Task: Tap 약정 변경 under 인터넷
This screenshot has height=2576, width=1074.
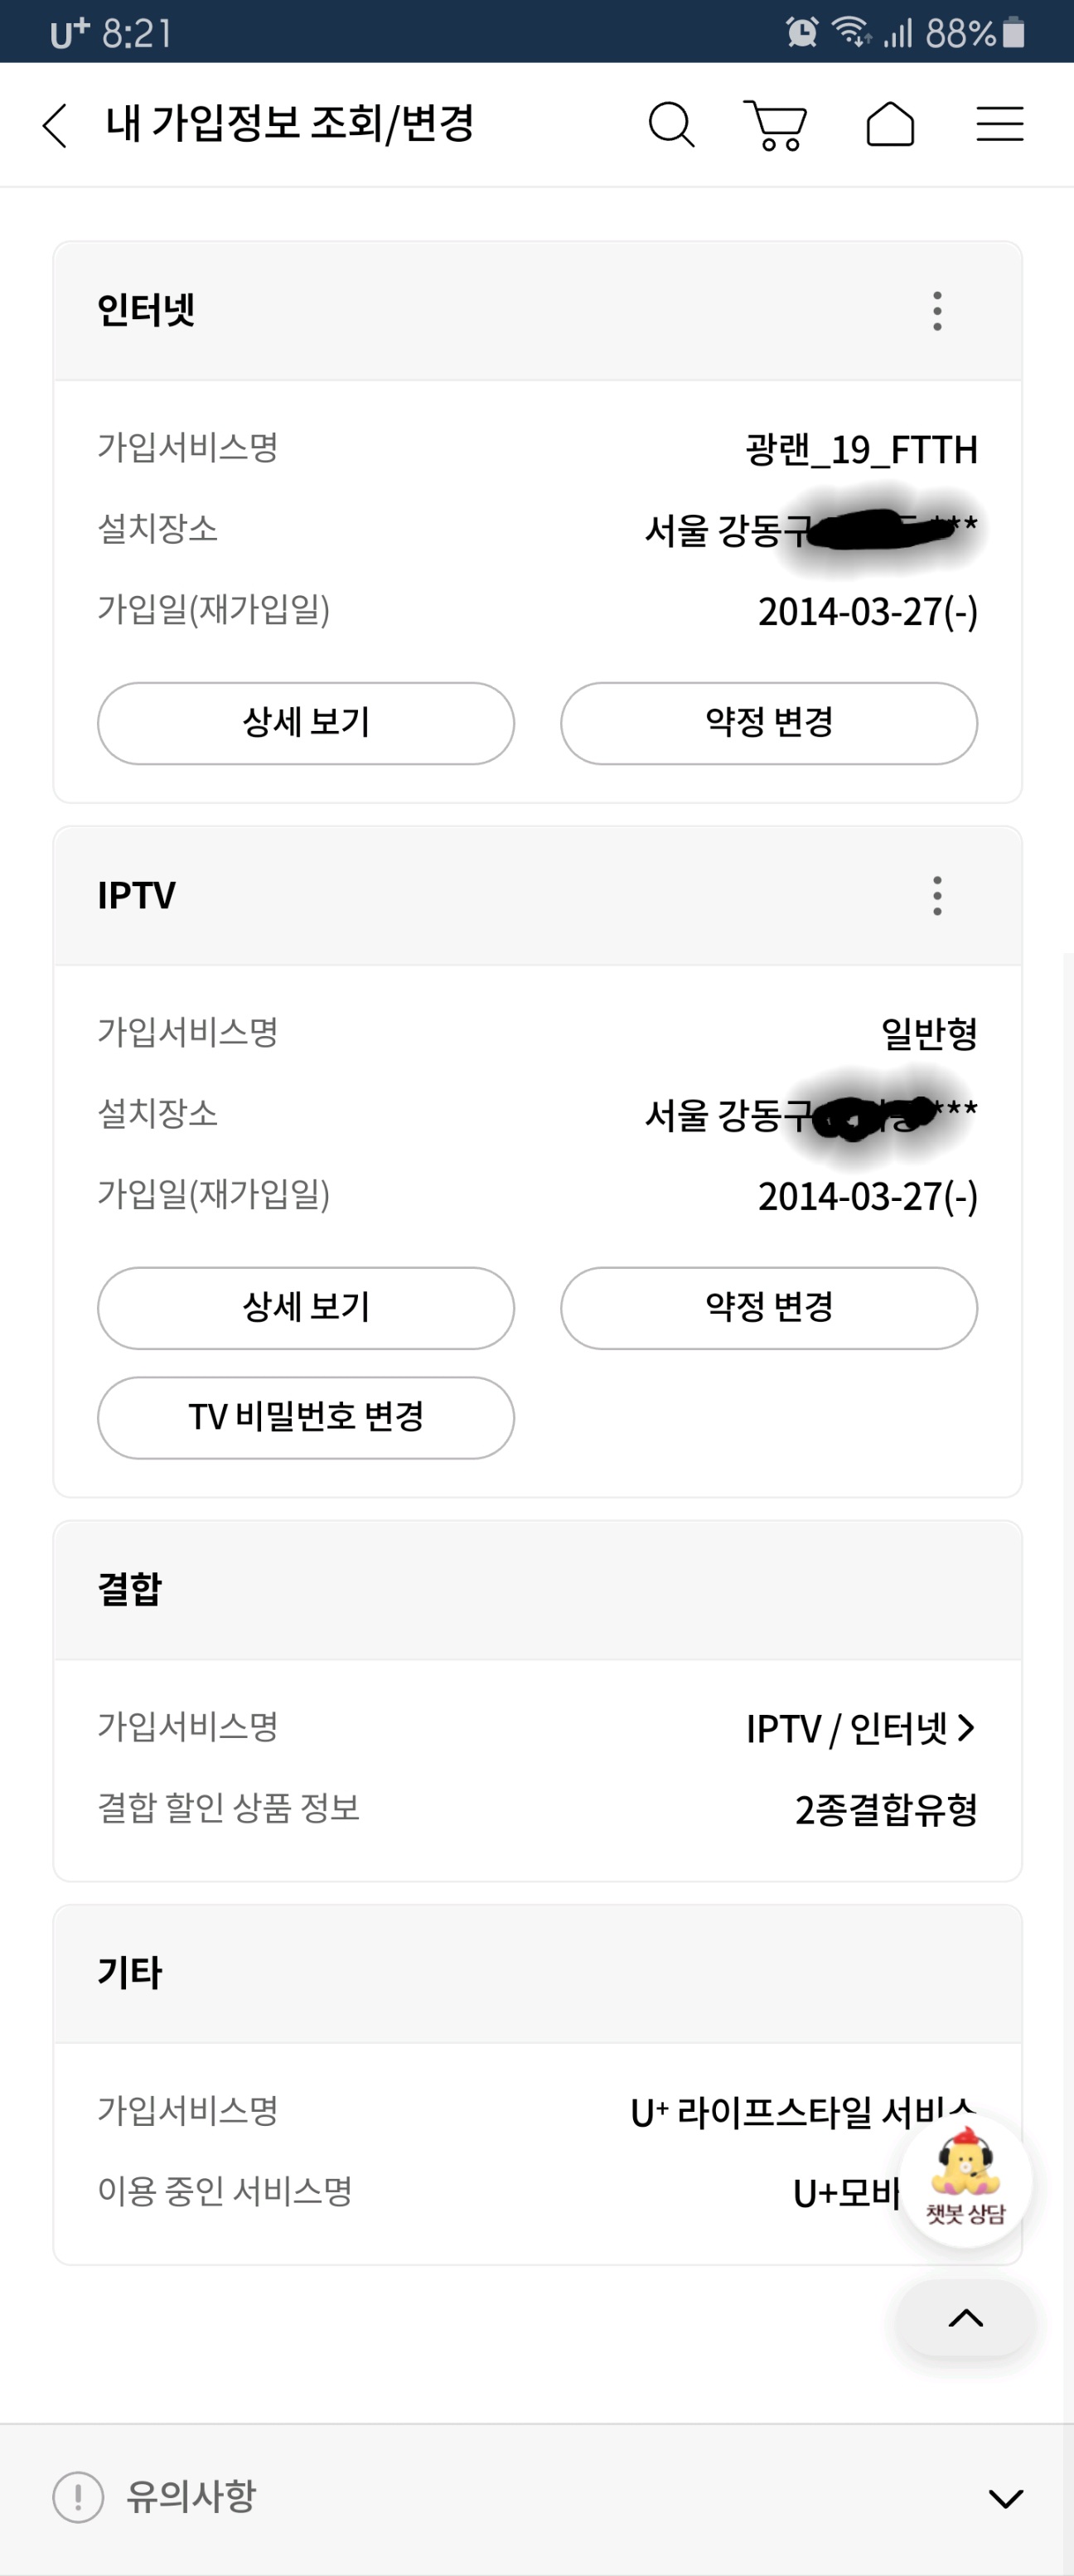Action: coord(768,723)
